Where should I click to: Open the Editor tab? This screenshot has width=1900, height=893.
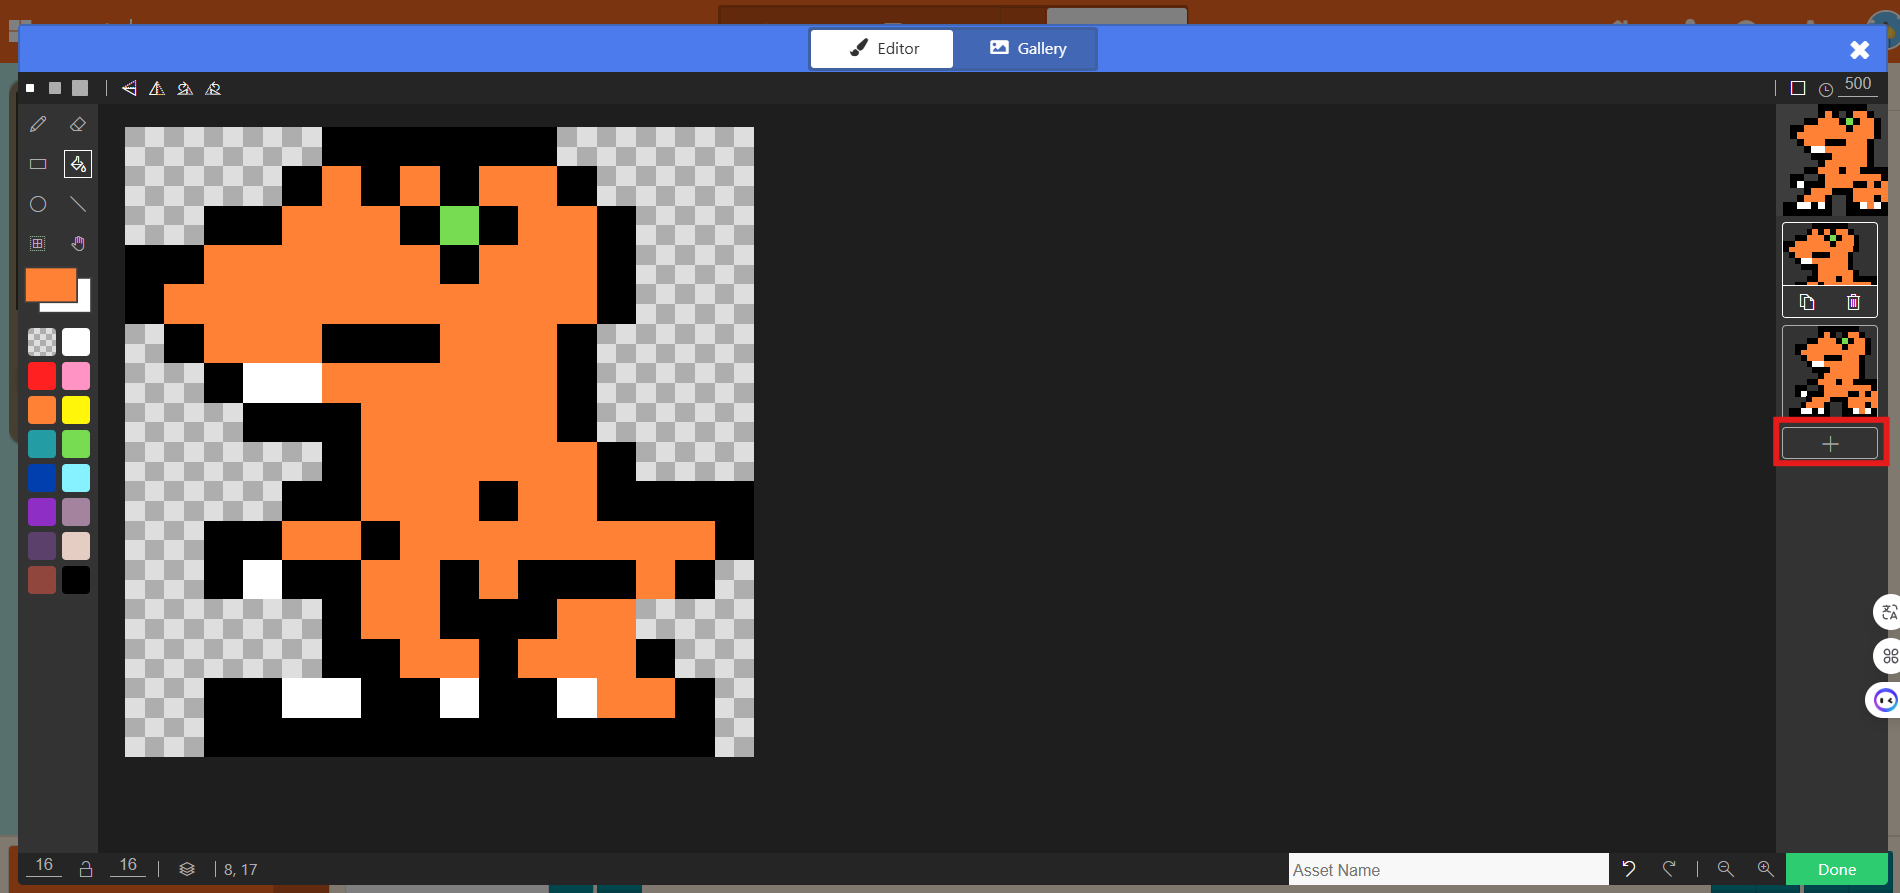click(x=882, y=48)
